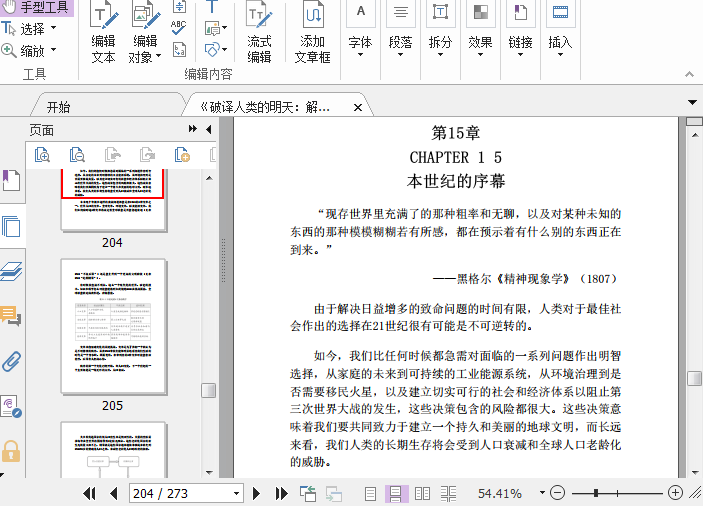Switch to continuous page view mode
The width and height of the screenshot is (703, 506).
pos(396,493)
